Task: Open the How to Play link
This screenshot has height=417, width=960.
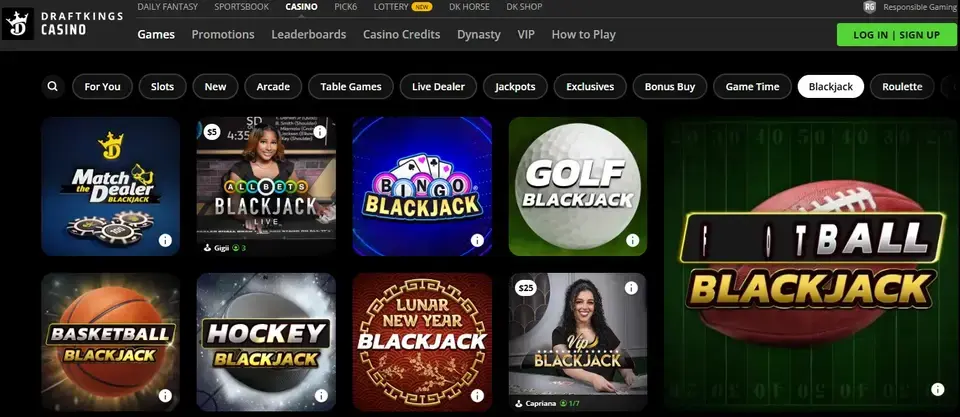Action: [583, 34]
